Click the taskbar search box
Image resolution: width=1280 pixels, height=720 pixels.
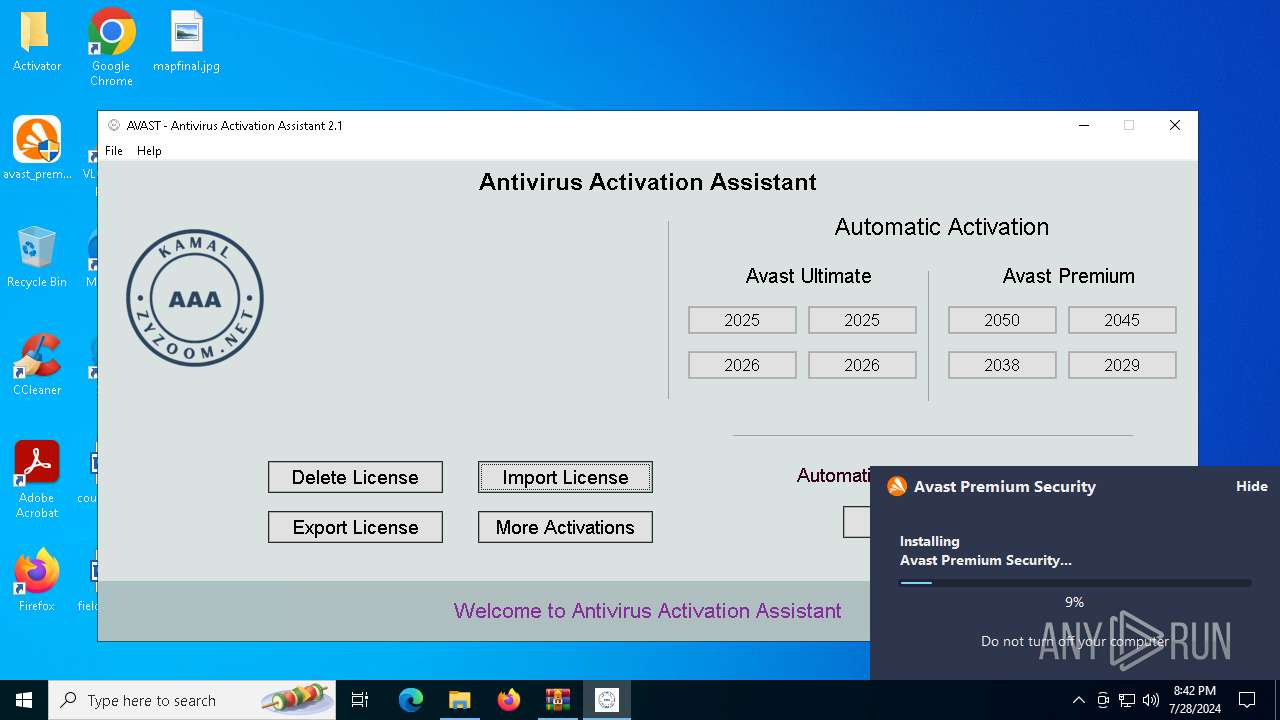(192, 700)
